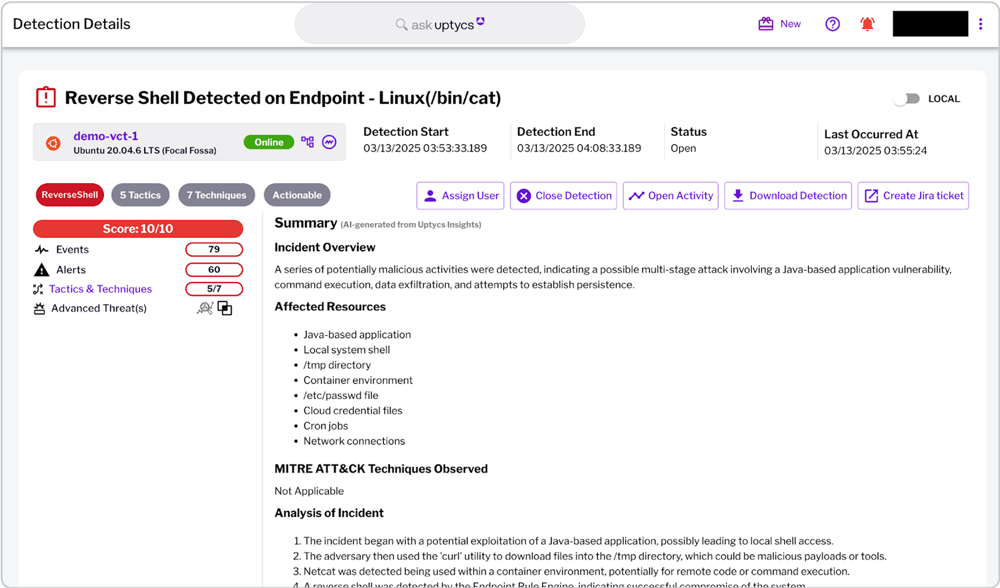Open Activity via its button

pyautogui.click(x=670, y=196)
